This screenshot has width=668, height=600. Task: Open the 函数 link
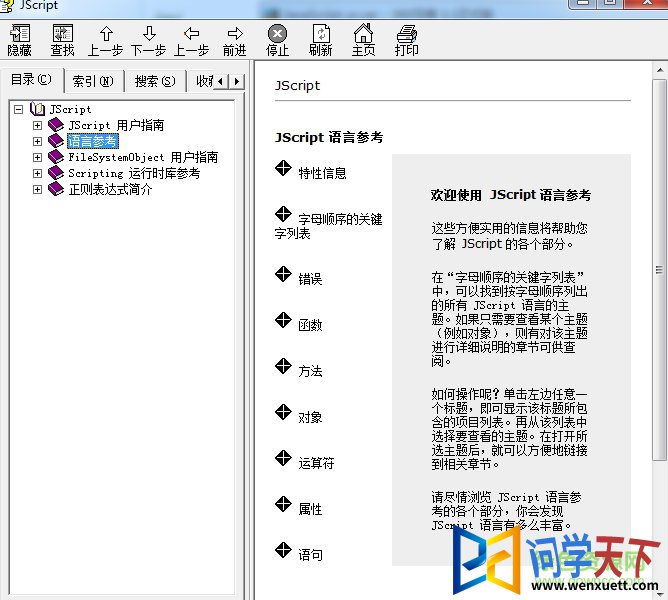[x=310, y=325]
